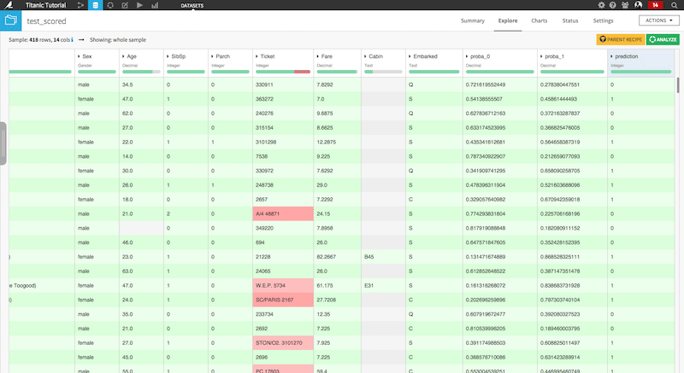Switch to the Charts tab
This screenshot has width=684, height=373.
[x=539, y=21]
